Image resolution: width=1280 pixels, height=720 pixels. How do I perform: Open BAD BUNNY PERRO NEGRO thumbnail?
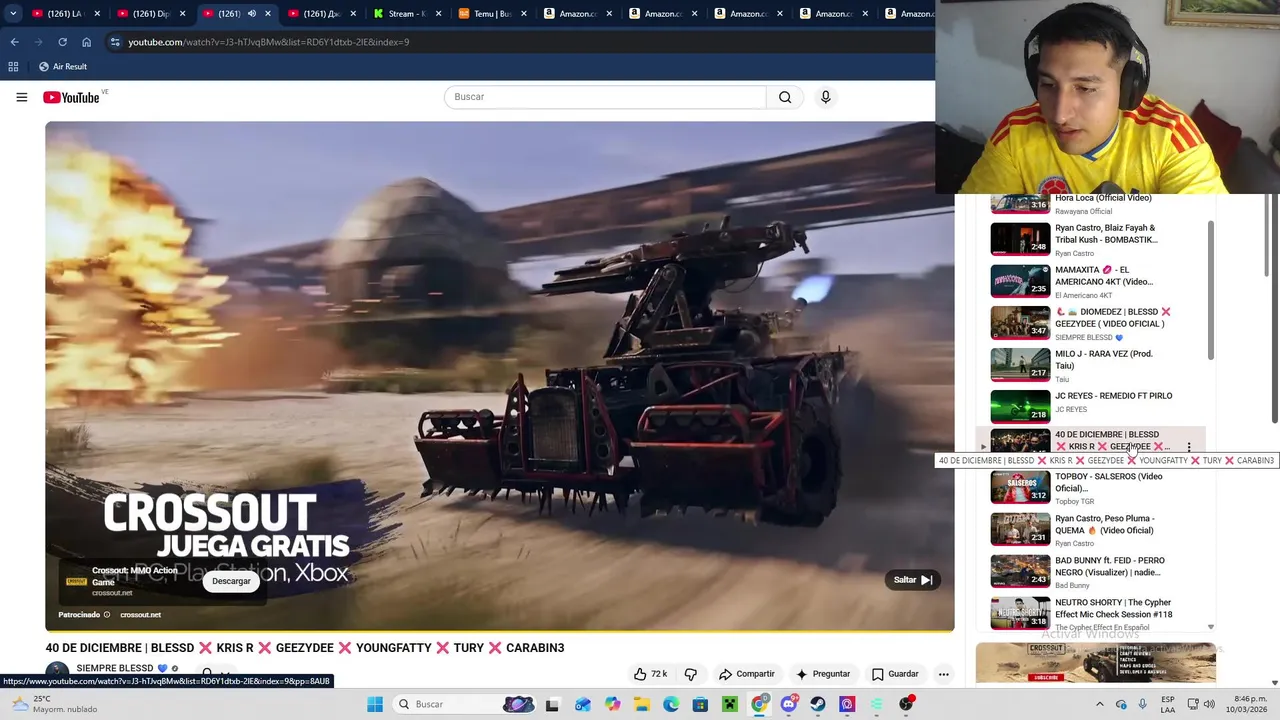(1020, 572)
